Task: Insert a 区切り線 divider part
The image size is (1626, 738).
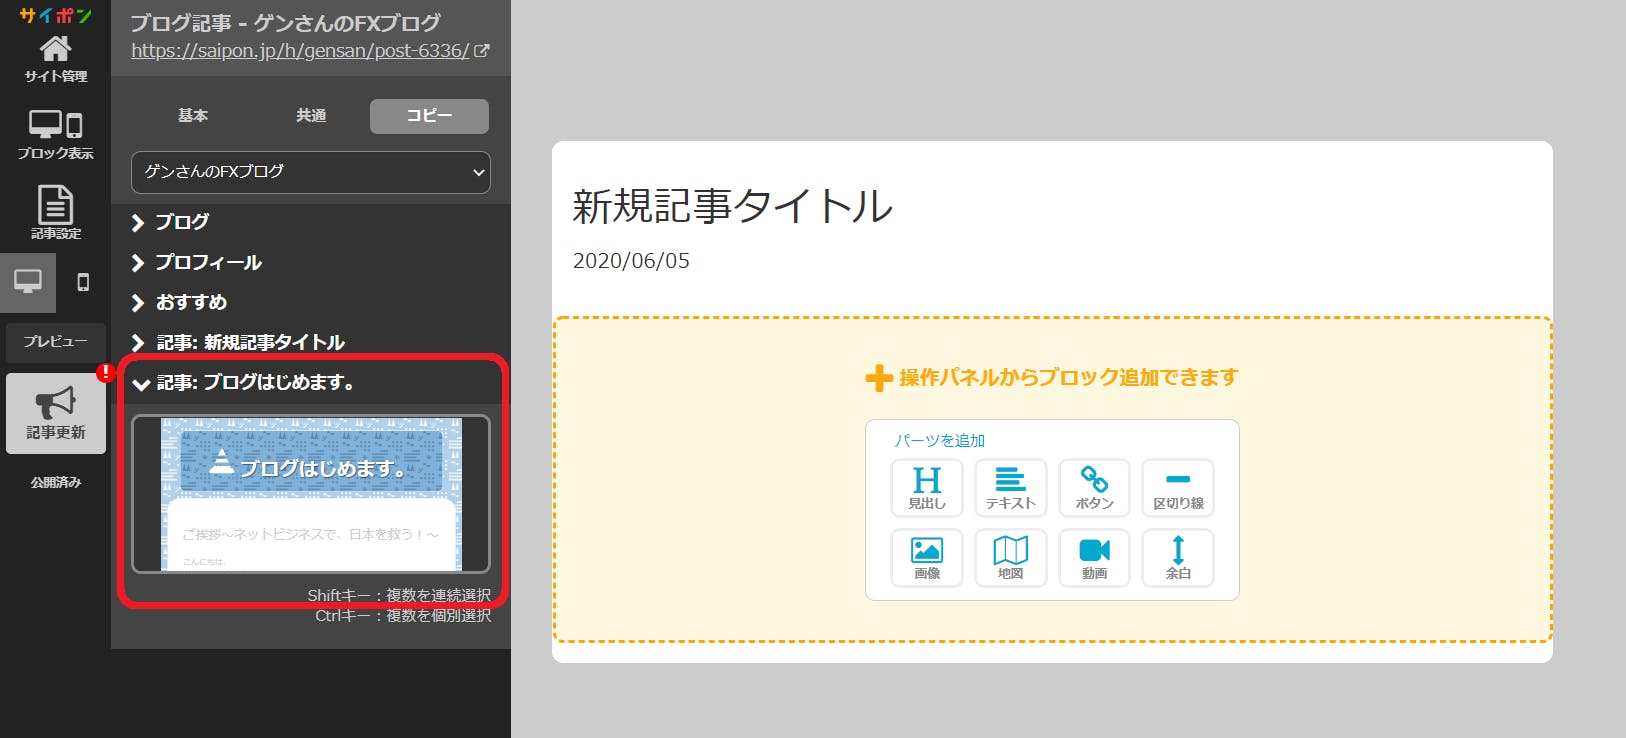Action: tap(1178, 488)
